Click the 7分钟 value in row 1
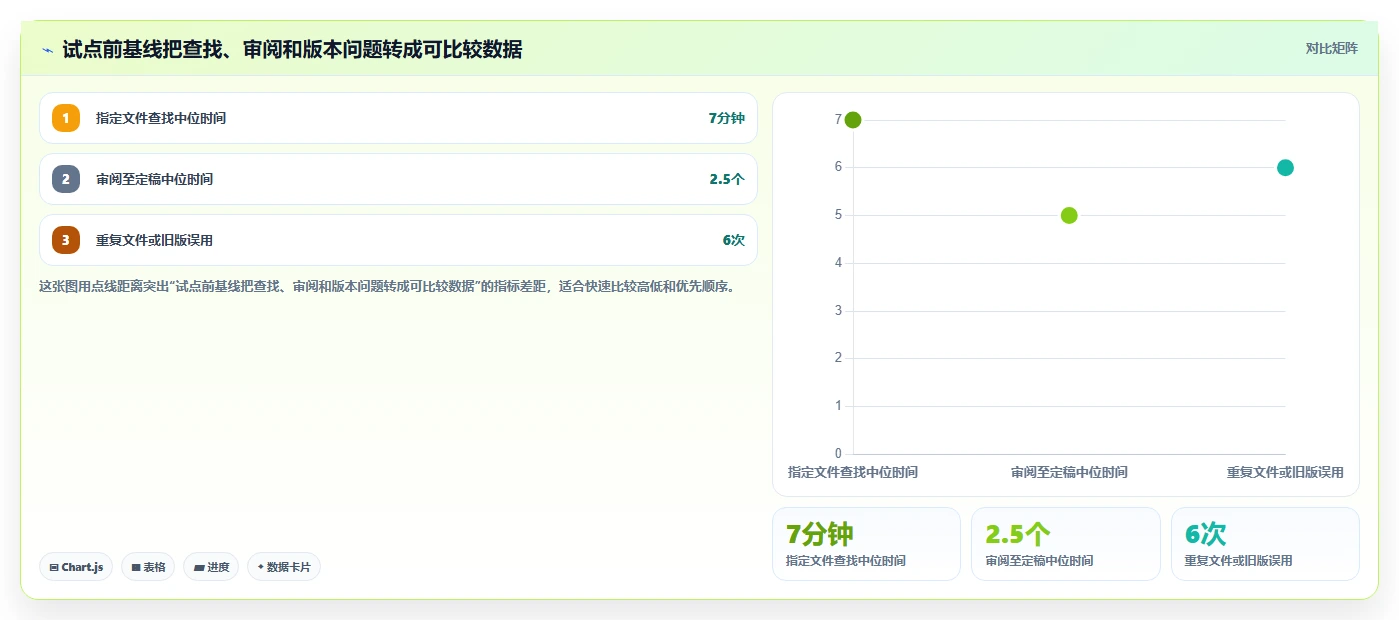 tap(727, 118)
